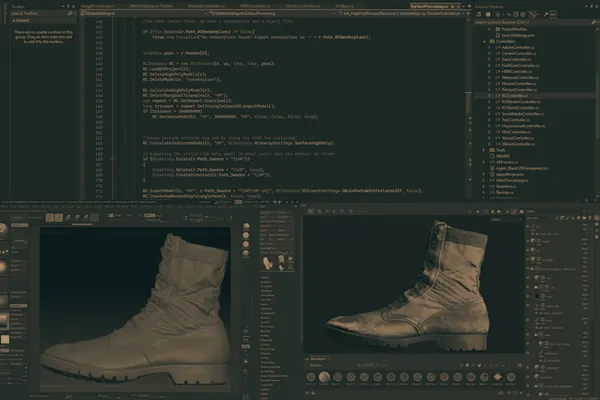Open the class navigation dropdown showing SurfaceProcessing

[272, 13]
